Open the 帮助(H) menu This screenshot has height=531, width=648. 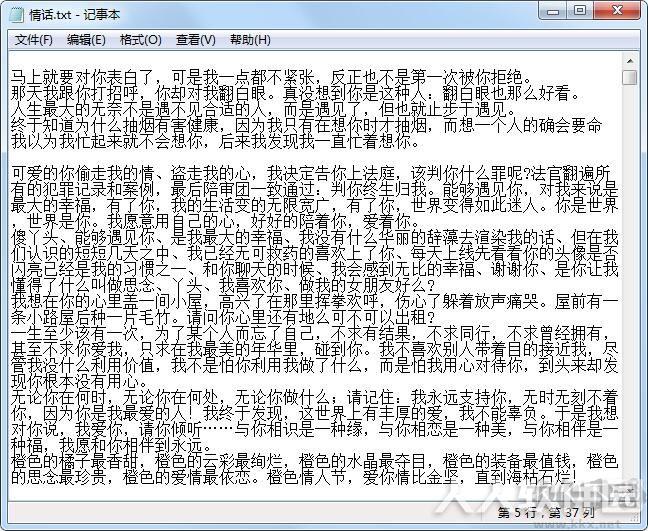pos(250,40)
